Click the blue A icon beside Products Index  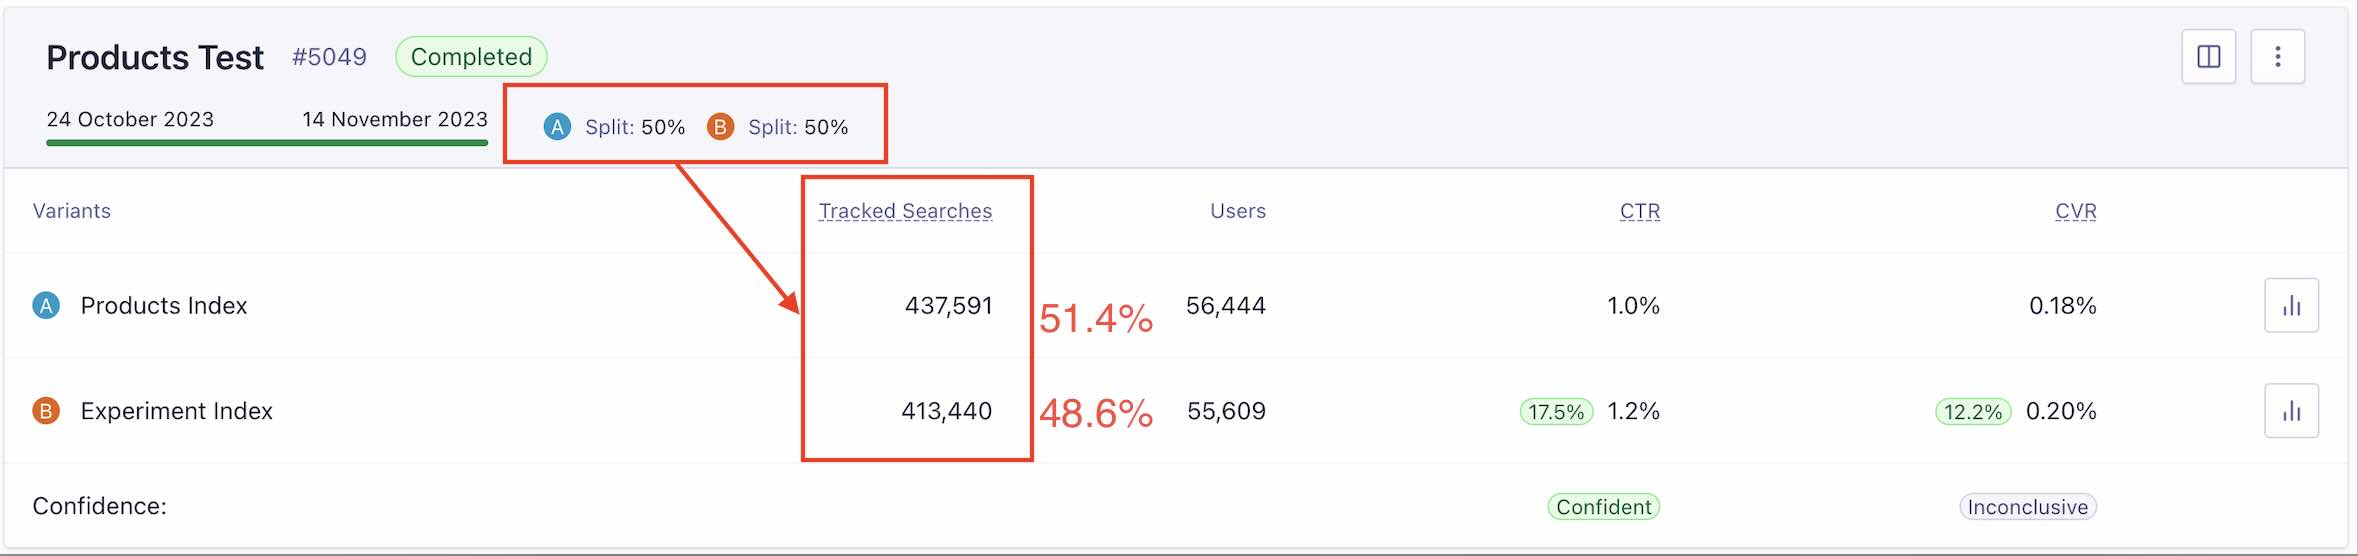(46, 306)
